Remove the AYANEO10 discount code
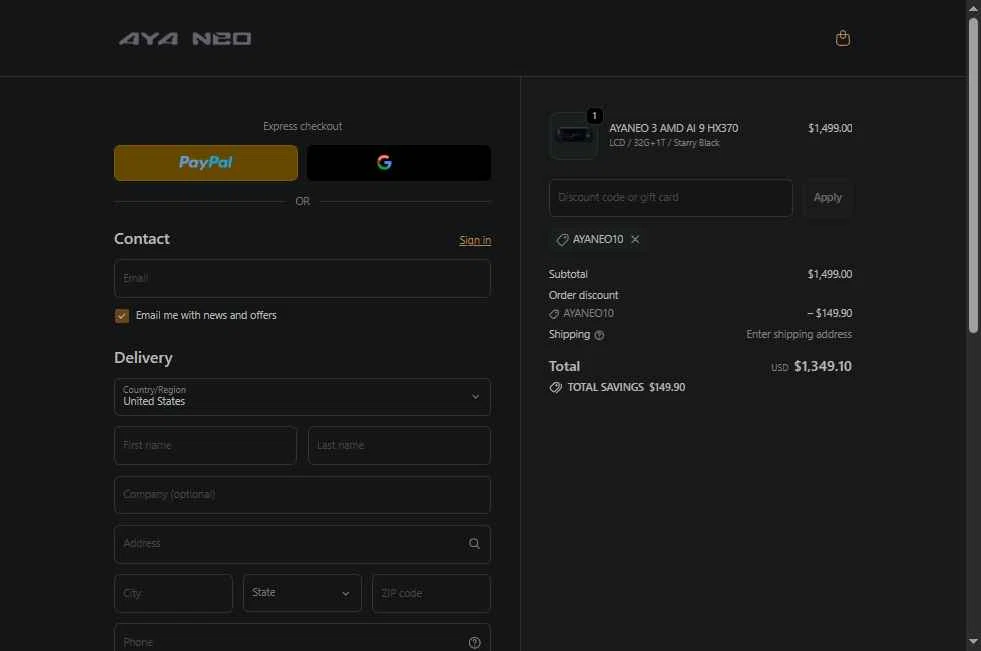This screenshot has height=651, width=981. [x=635, y=240]
